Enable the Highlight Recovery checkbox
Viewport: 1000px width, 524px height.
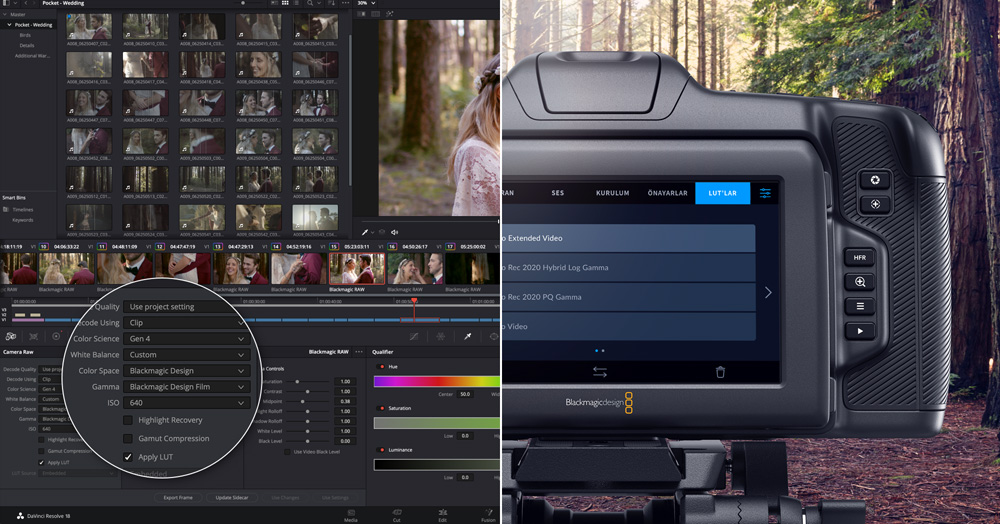[128, 420]
